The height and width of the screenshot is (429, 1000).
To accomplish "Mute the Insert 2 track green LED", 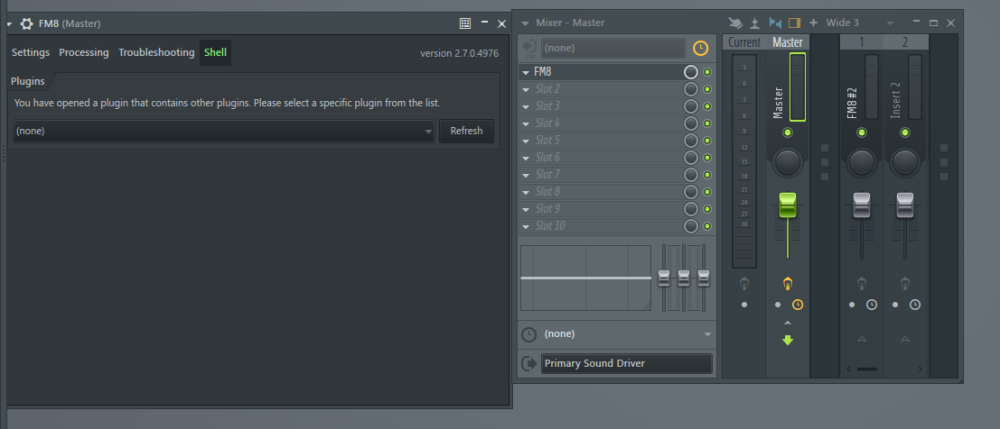I will pos(905,133).
